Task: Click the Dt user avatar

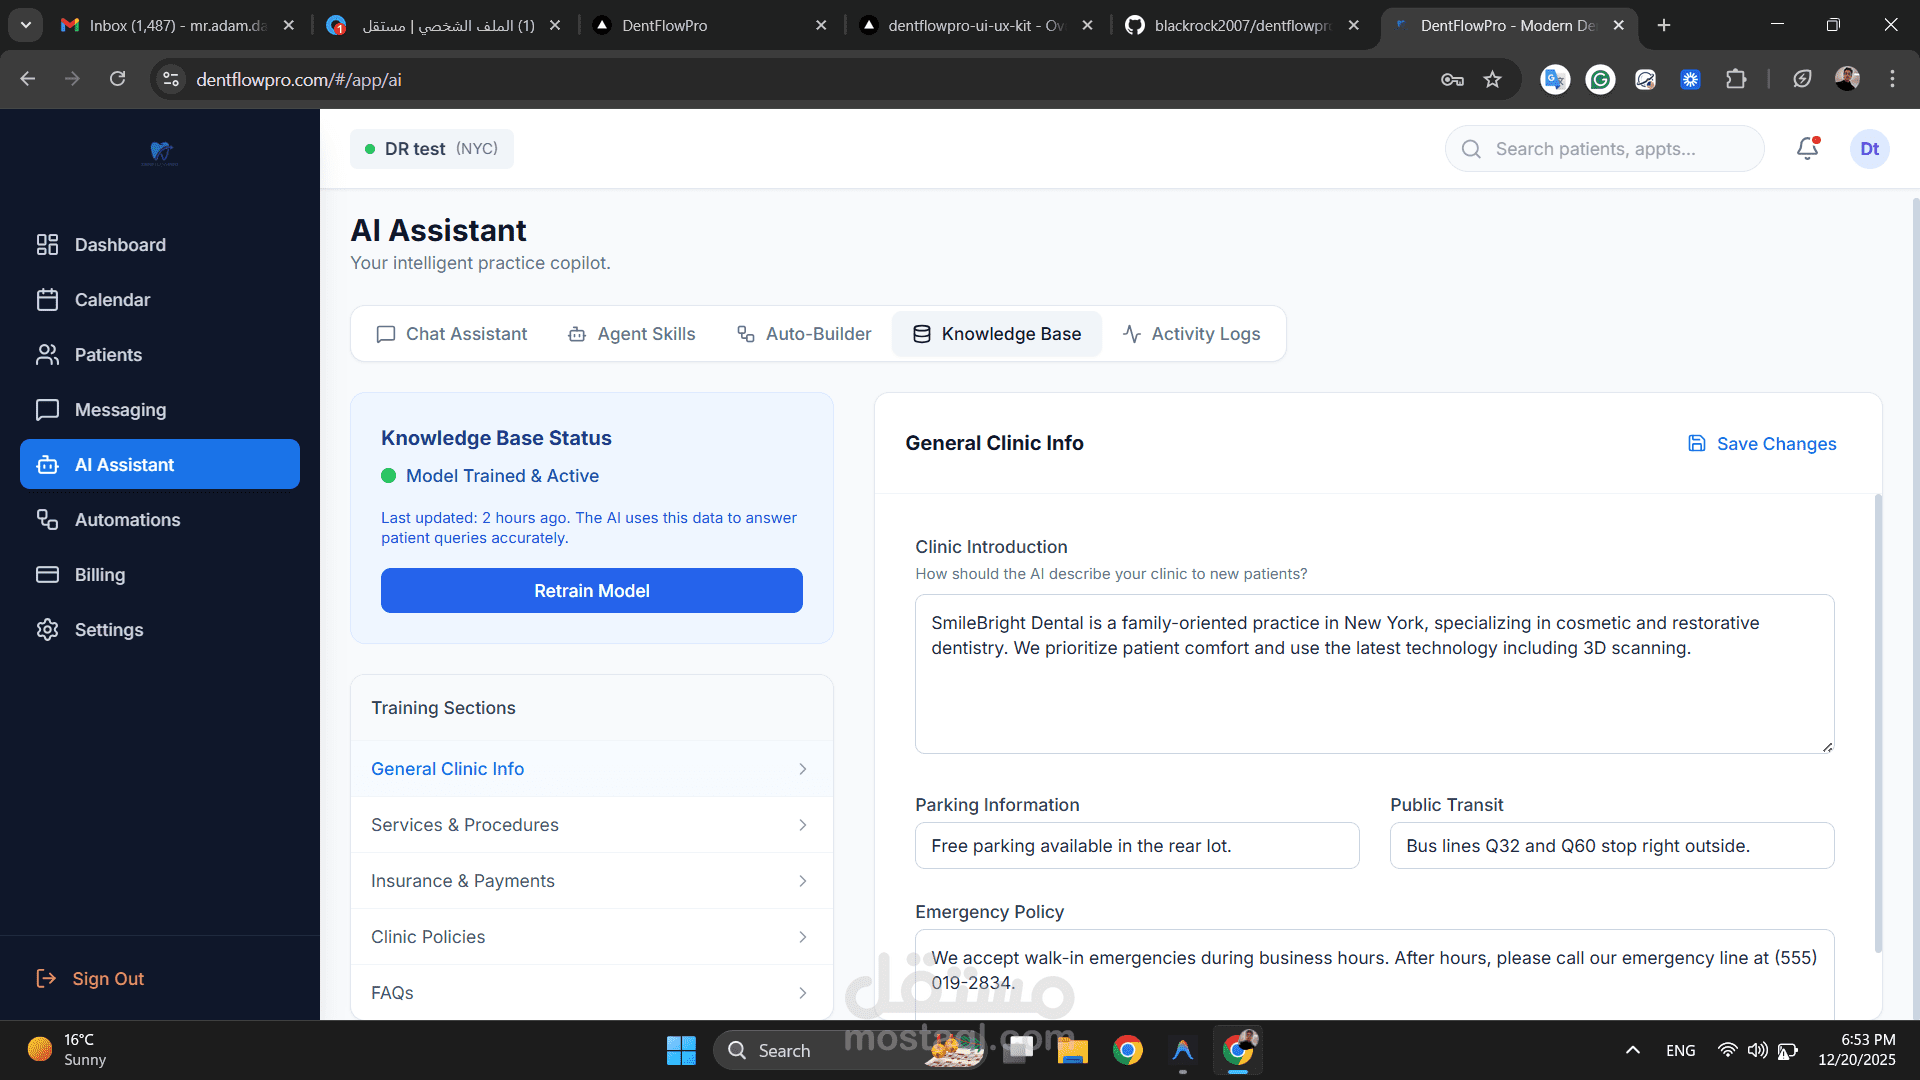Action: pyautogui.click(x=1869, y=149)
